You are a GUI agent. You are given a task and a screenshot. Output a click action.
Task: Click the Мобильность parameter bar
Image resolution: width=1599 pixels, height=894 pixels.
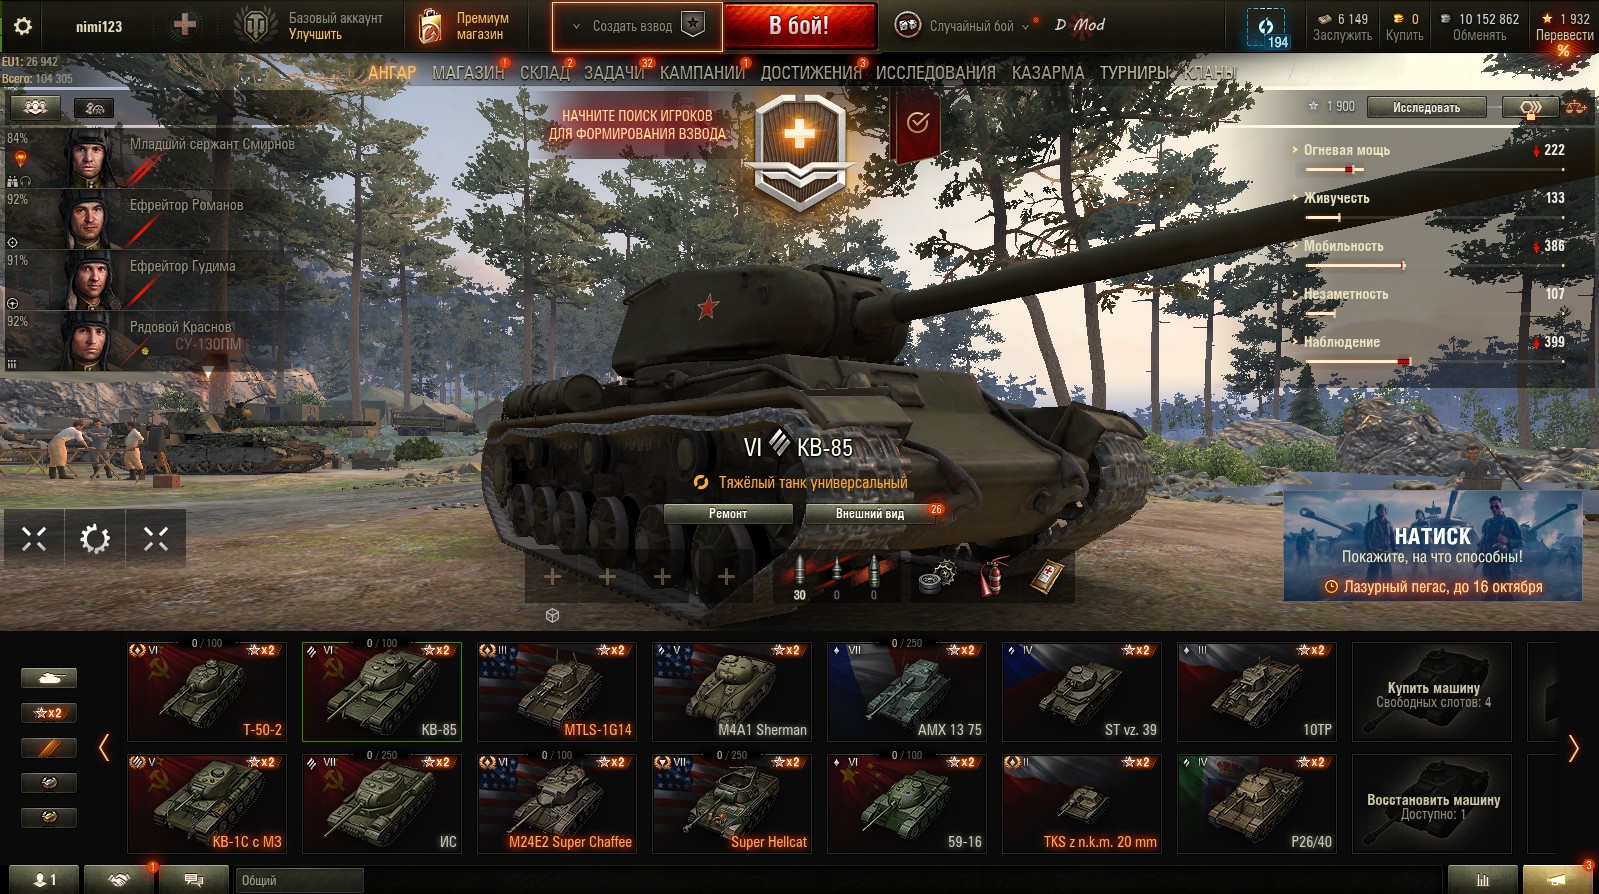[x=1355, y=265]
